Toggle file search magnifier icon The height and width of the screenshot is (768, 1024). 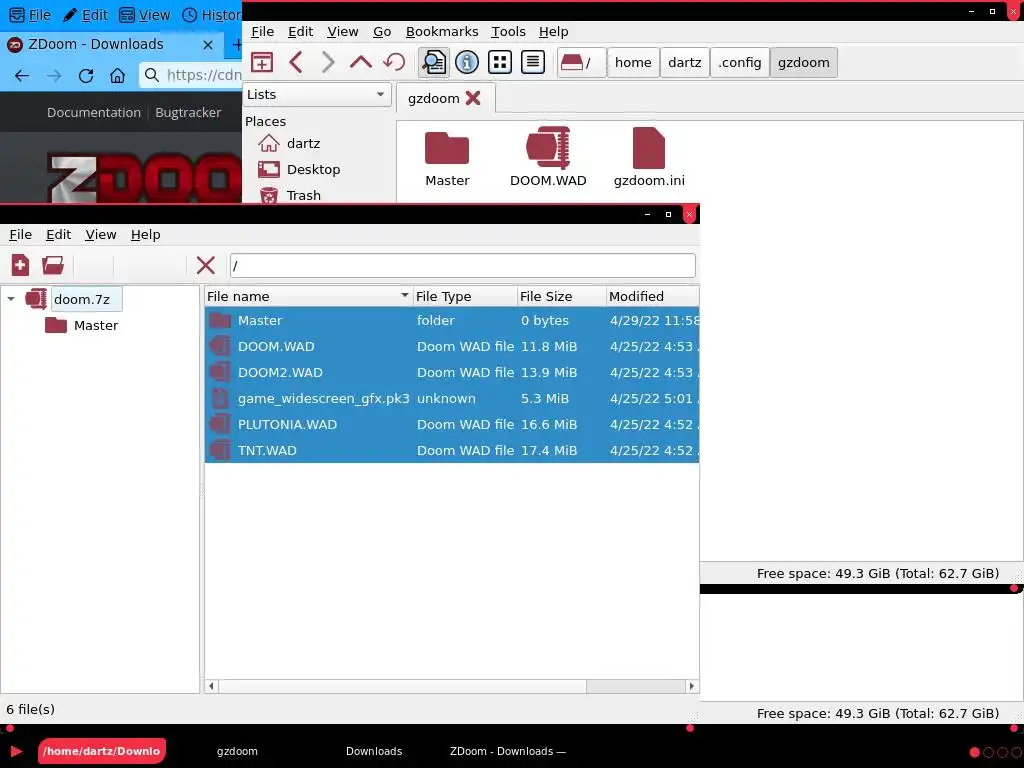tap(434, 63)
